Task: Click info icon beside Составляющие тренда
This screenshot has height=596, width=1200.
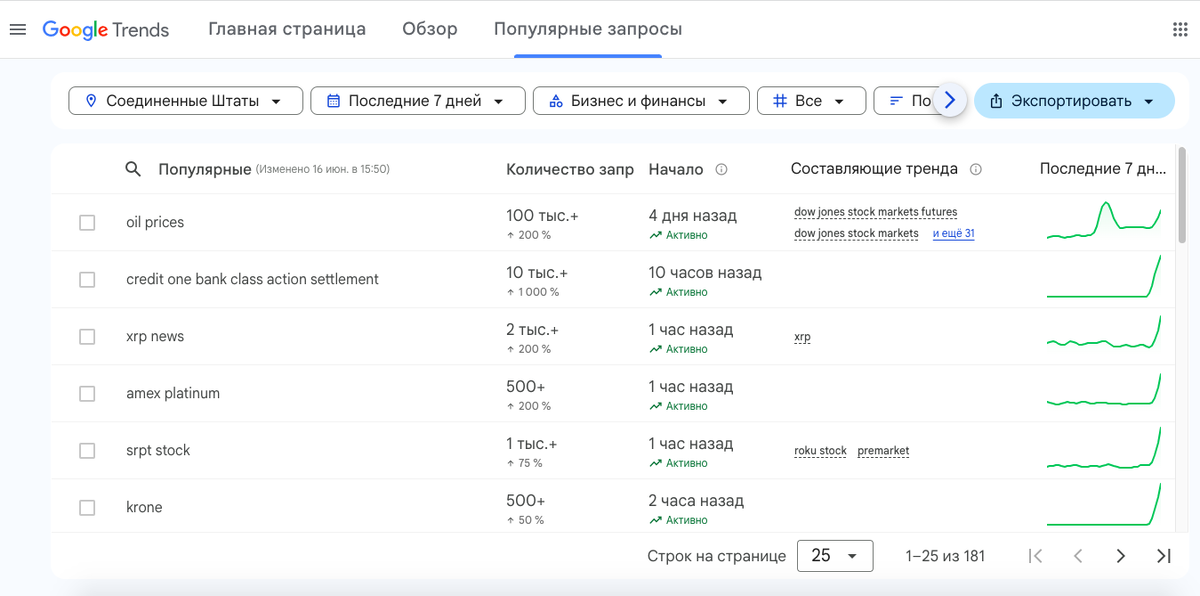Action: tap(976, 170)
